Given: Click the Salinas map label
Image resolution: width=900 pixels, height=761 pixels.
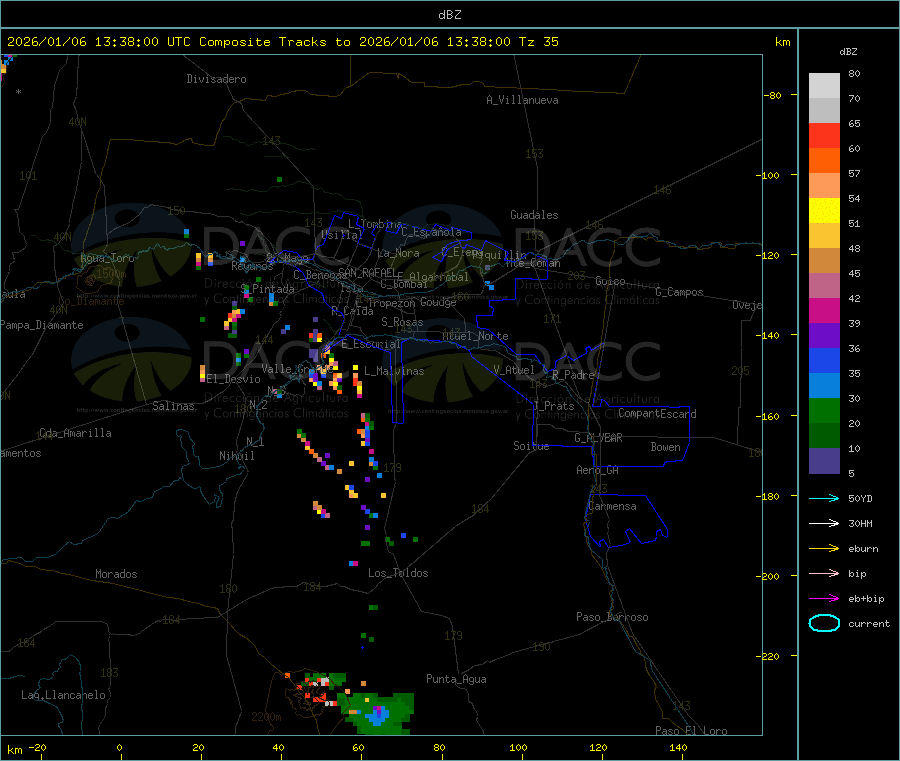Looking at the screenshot, I should coord(173,406).
